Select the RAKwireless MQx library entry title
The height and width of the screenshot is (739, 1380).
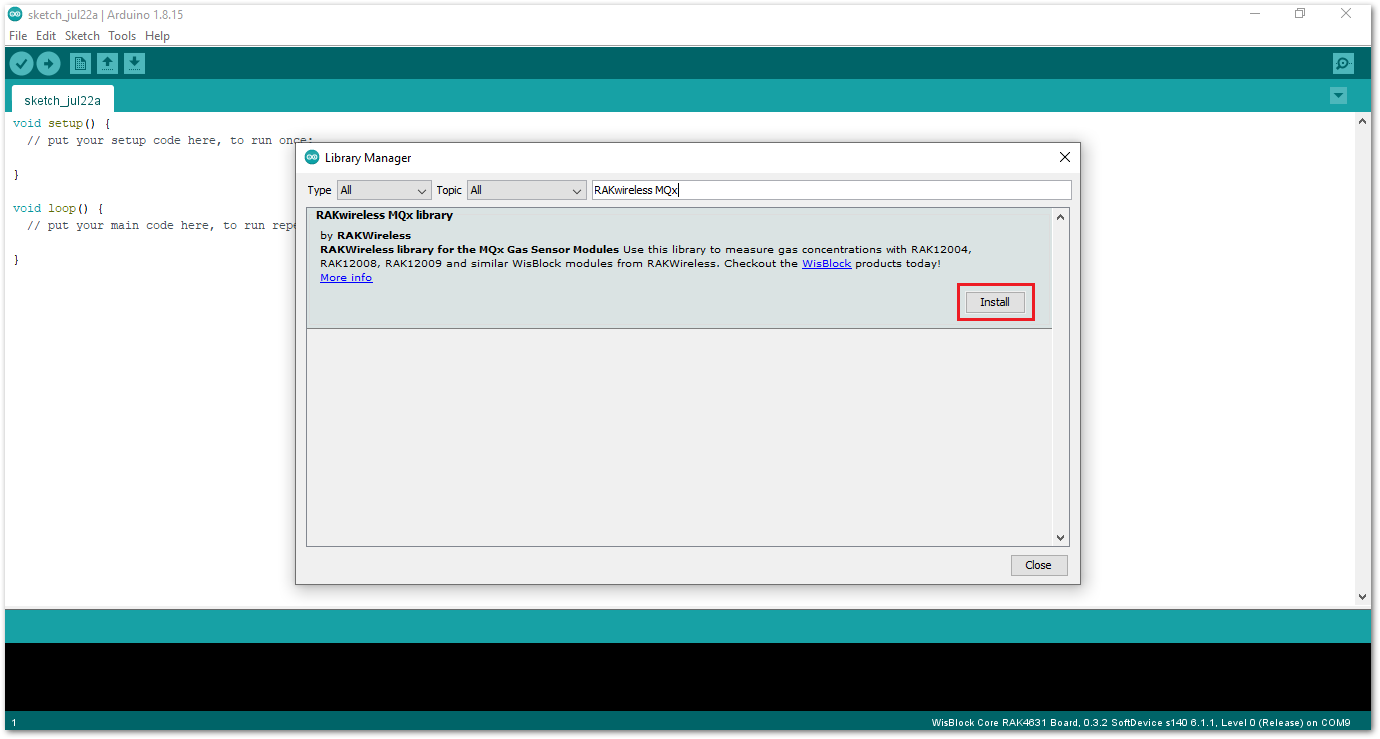click(384, 215)
